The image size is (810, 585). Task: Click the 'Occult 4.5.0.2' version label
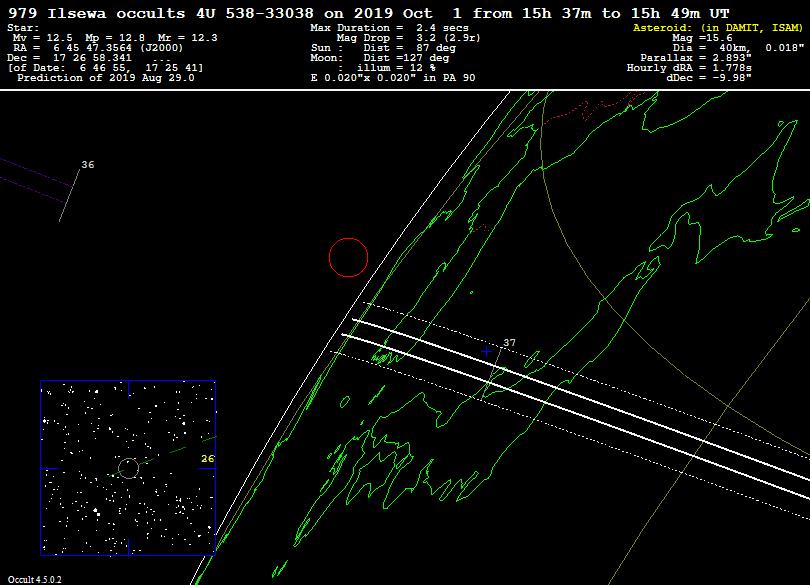(35, 579)
